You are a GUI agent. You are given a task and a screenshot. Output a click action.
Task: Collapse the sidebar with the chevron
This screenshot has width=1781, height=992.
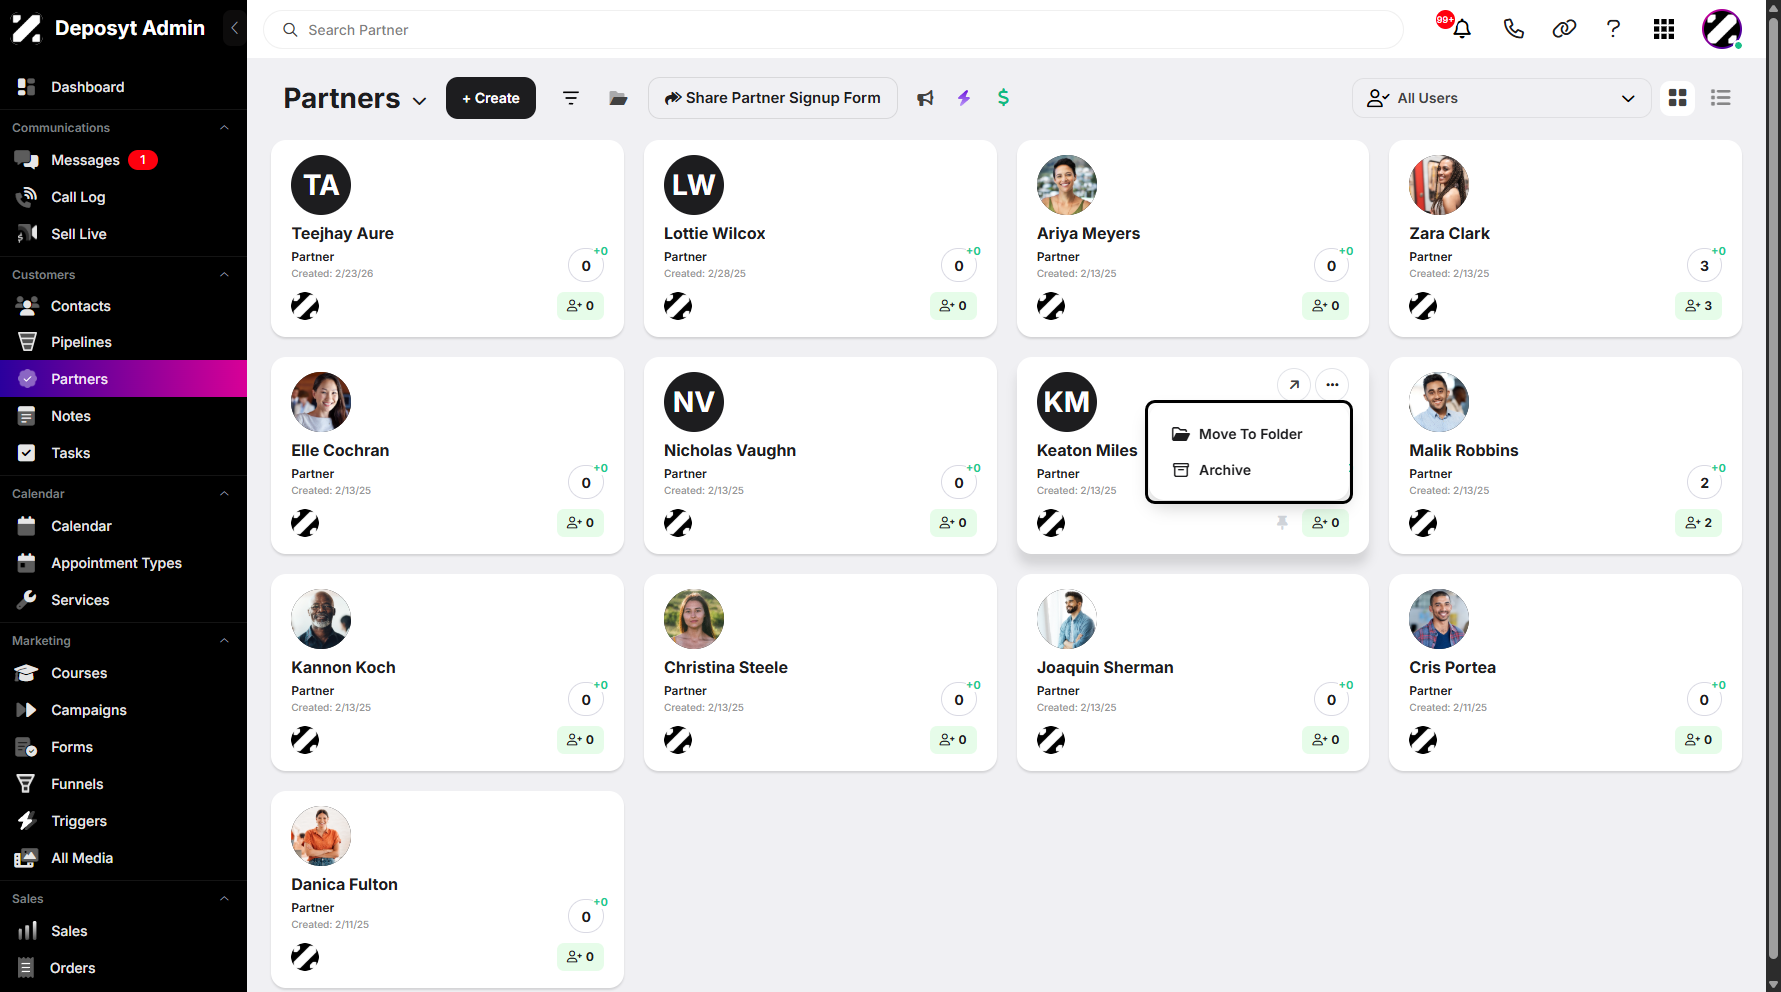[x=234, y=28]
